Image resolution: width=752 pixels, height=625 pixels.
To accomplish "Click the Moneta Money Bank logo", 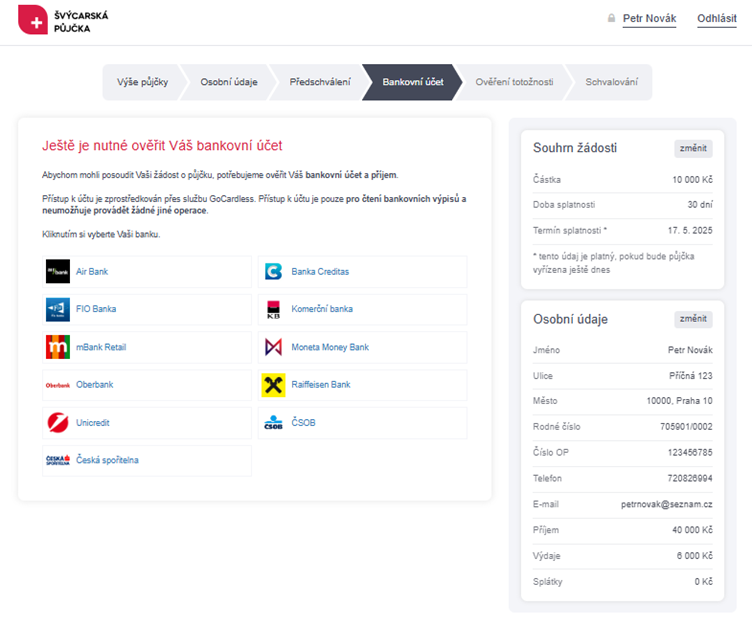I will [273, 347].
